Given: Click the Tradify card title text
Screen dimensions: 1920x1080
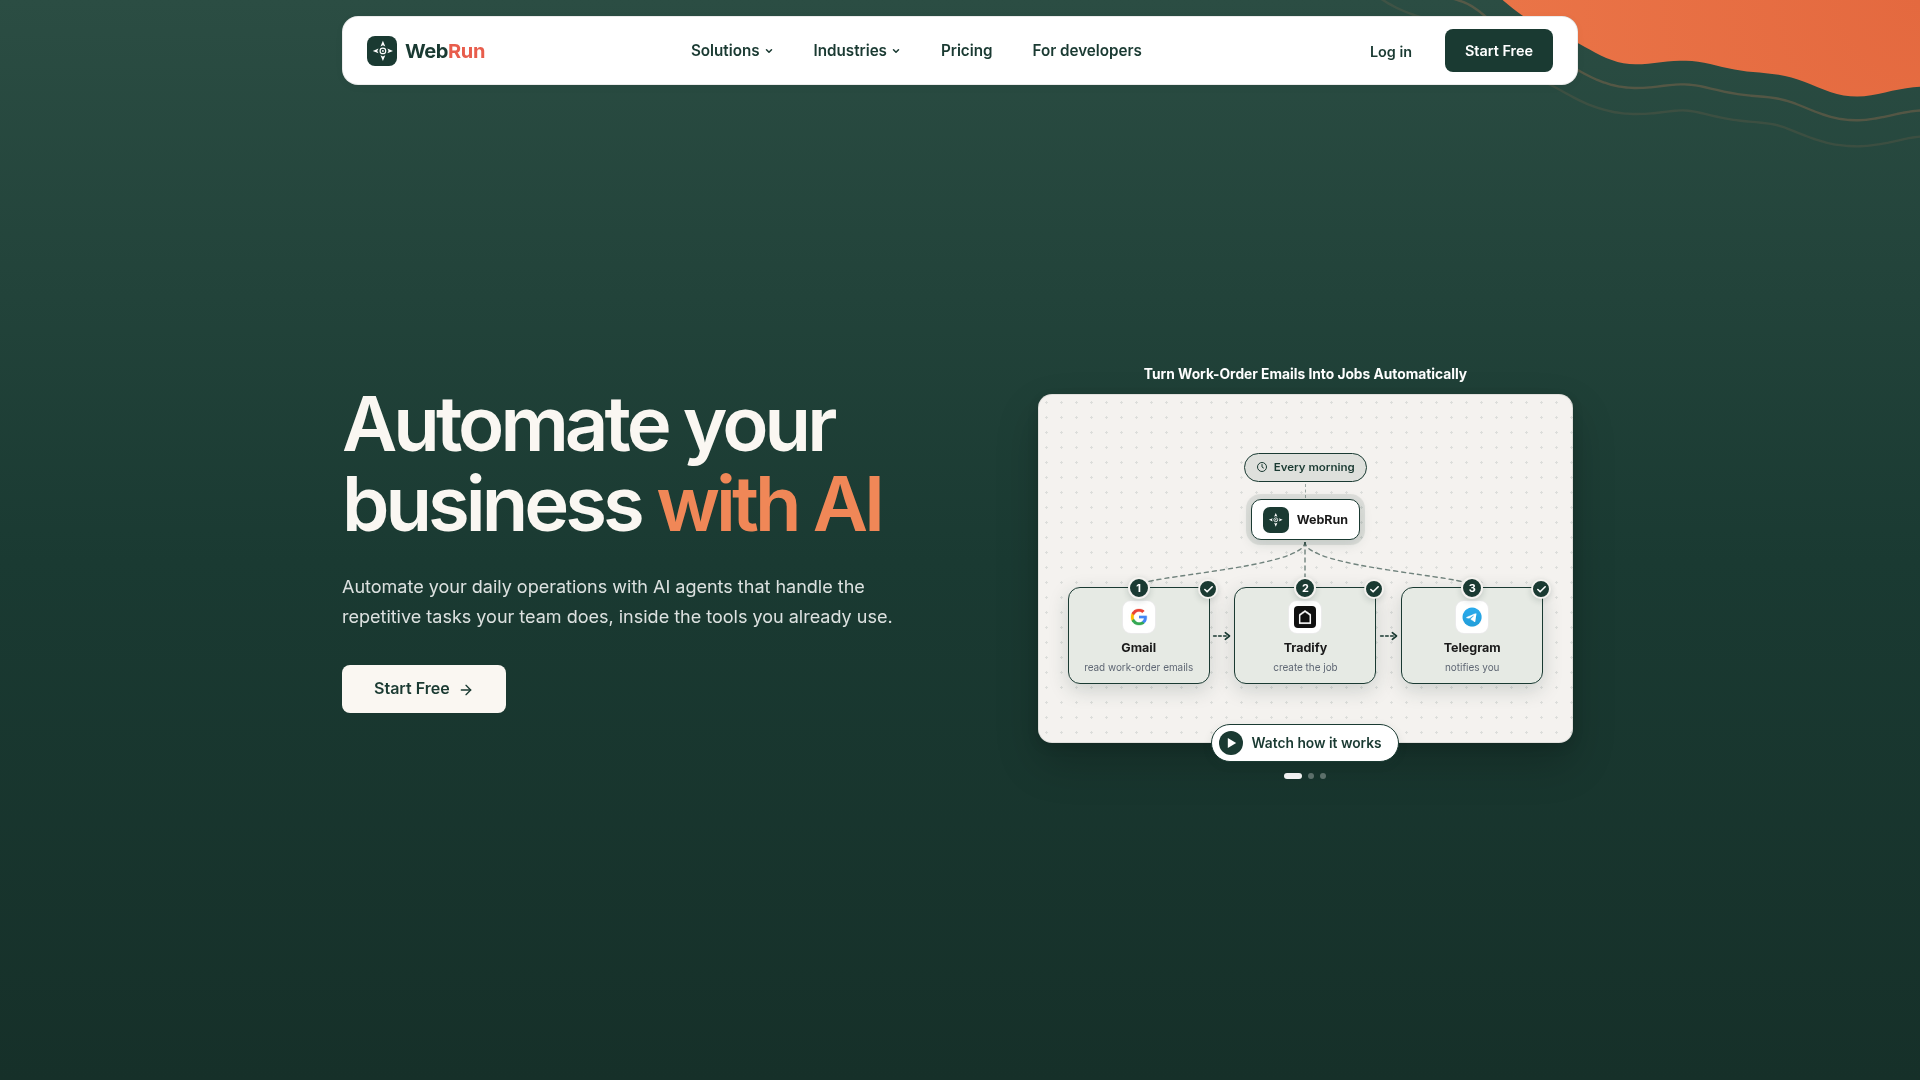Looking at the screenshot, I should click(1305, 648).
